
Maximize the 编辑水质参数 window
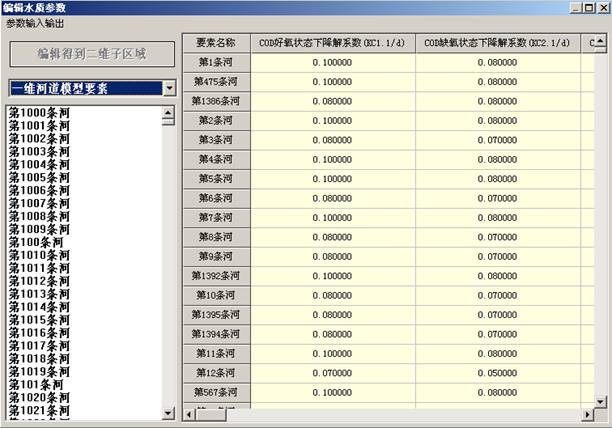(588, 7)
